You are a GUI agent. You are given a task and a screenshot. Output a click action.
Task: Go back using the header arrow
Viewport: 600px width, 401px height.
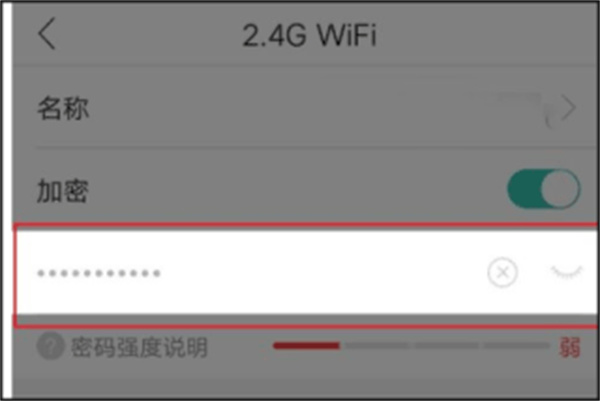[x=47, y=34]
